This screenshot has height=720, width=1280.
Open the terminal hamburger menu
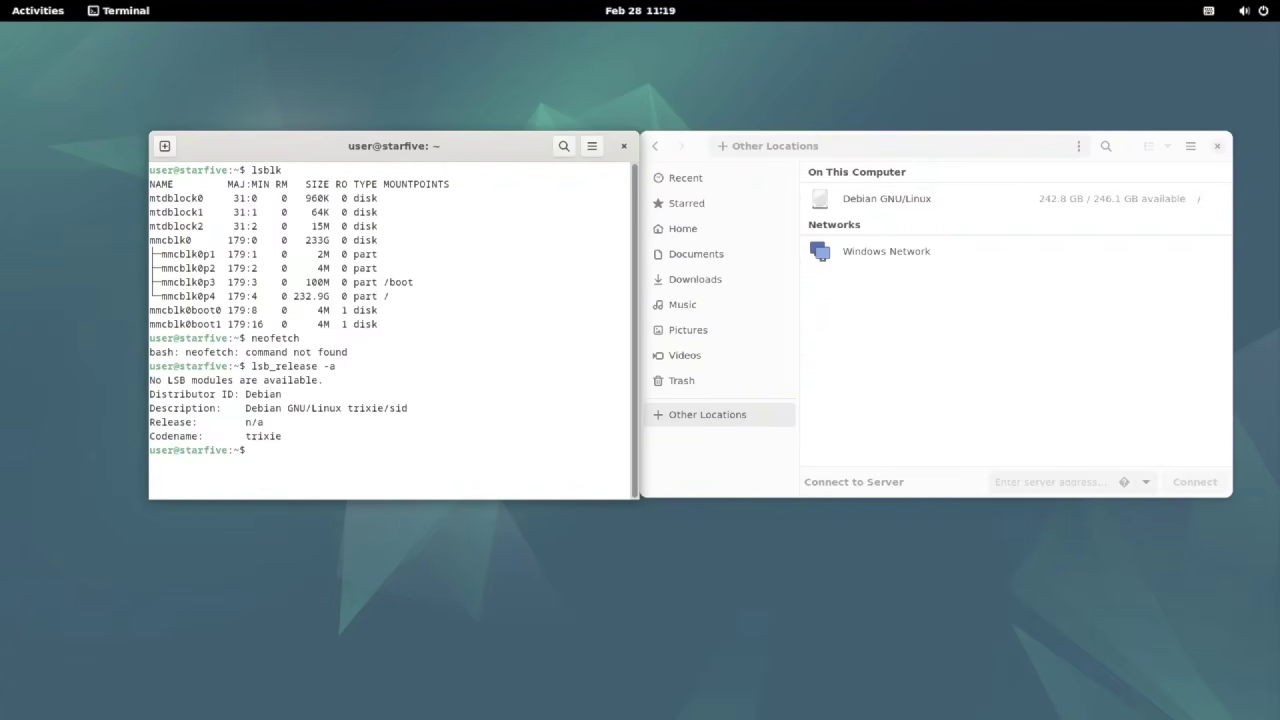592,146
